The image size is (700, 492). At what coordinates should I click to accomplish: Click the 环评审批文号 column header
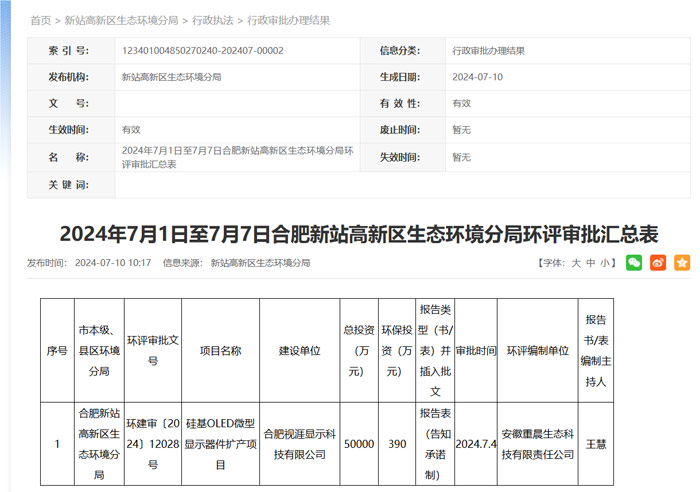[x=153, y=350]
